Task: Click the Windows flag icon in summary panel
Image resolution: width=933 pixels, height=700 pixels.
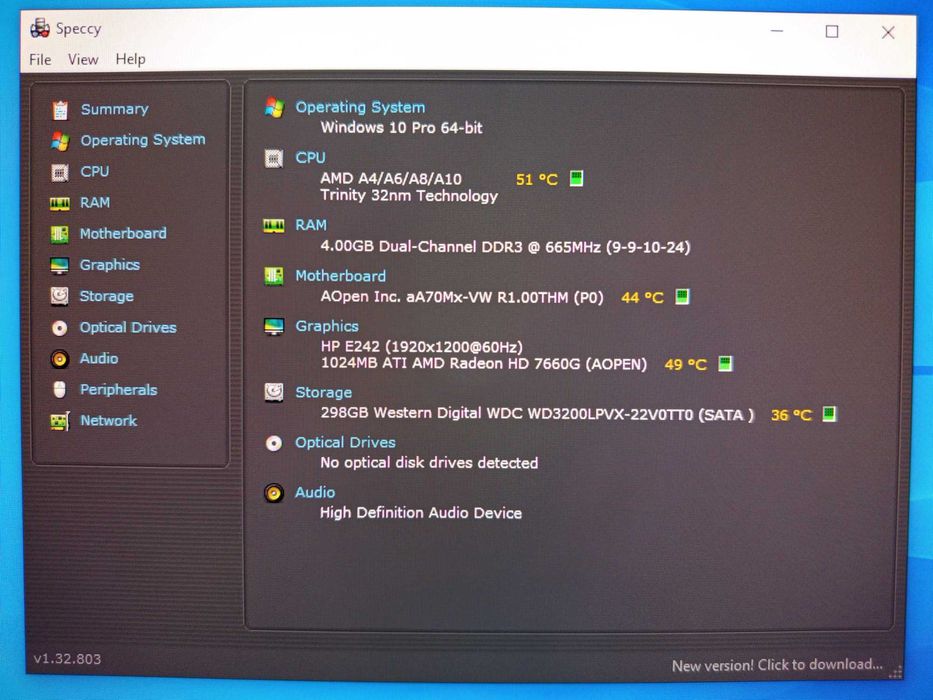Action: click(x=274, y=108)
